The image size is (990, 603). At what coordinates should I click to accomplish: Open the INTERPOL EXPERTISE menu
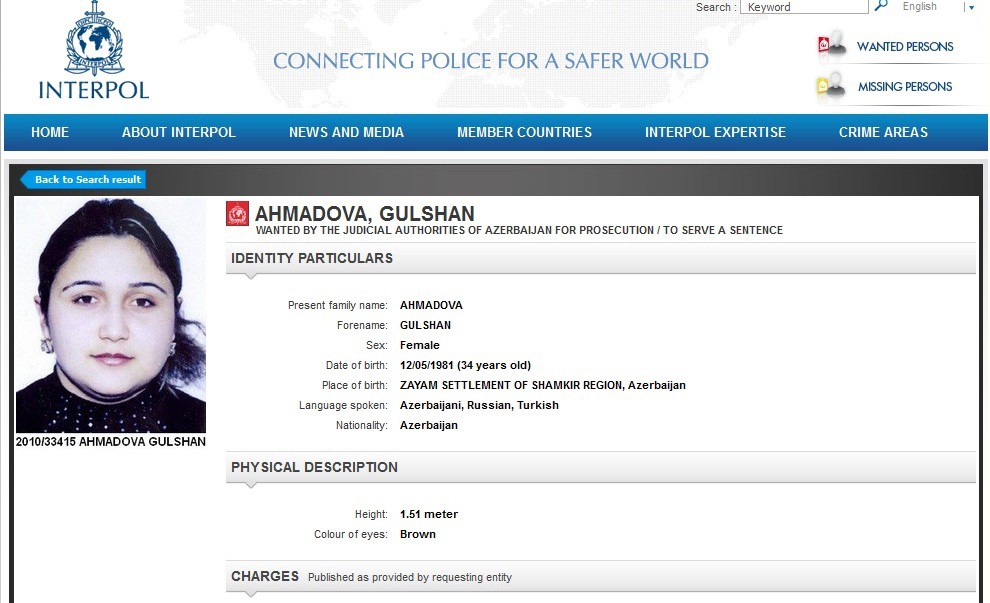point(715,132)
